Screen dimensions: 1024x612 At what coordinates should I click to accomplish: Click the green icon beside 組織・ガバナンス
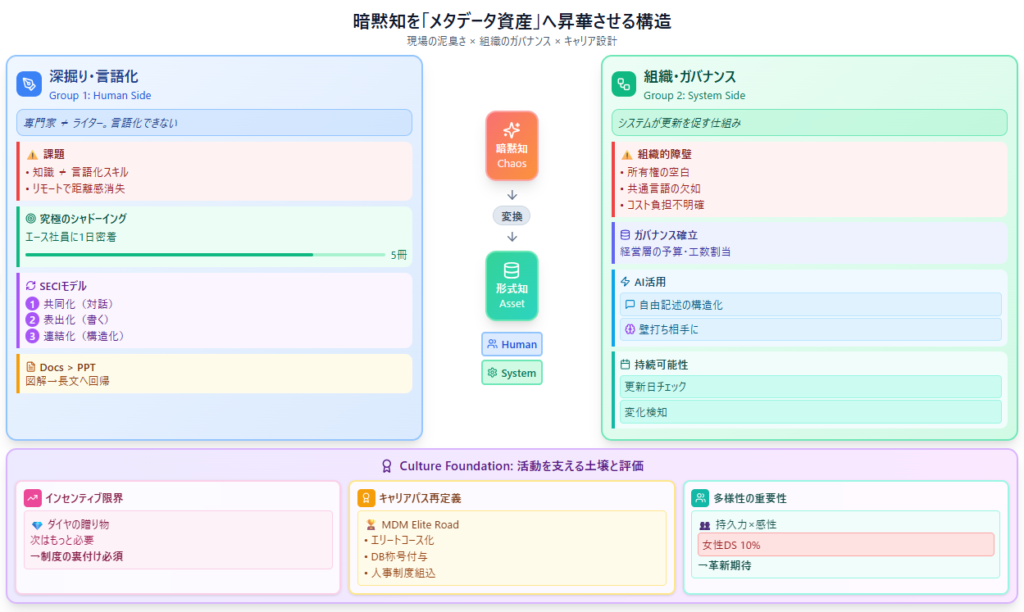coord(624,84)
